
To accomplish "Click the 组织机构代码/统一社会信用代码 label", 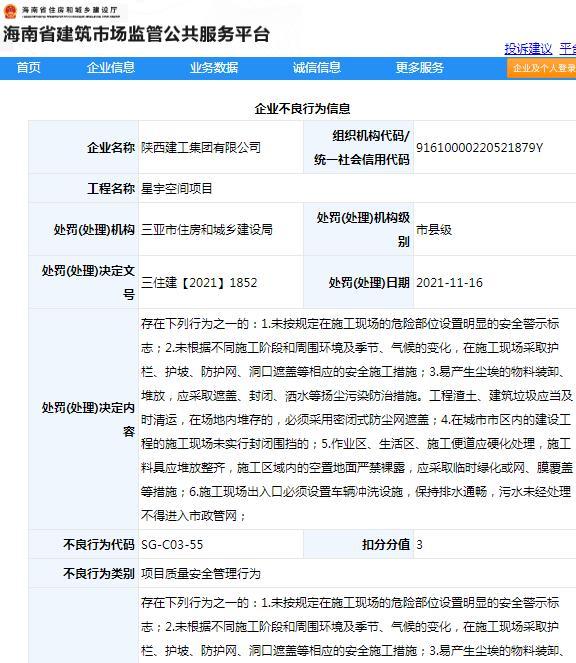I will point(362,148).
